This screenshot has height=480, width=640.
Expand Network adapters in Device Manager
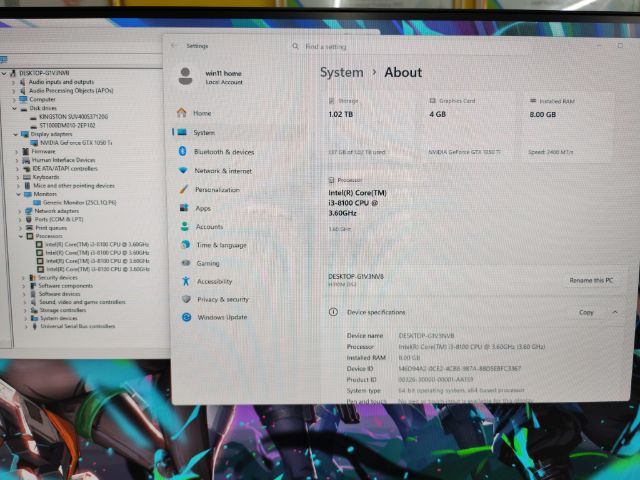point(19,211)
